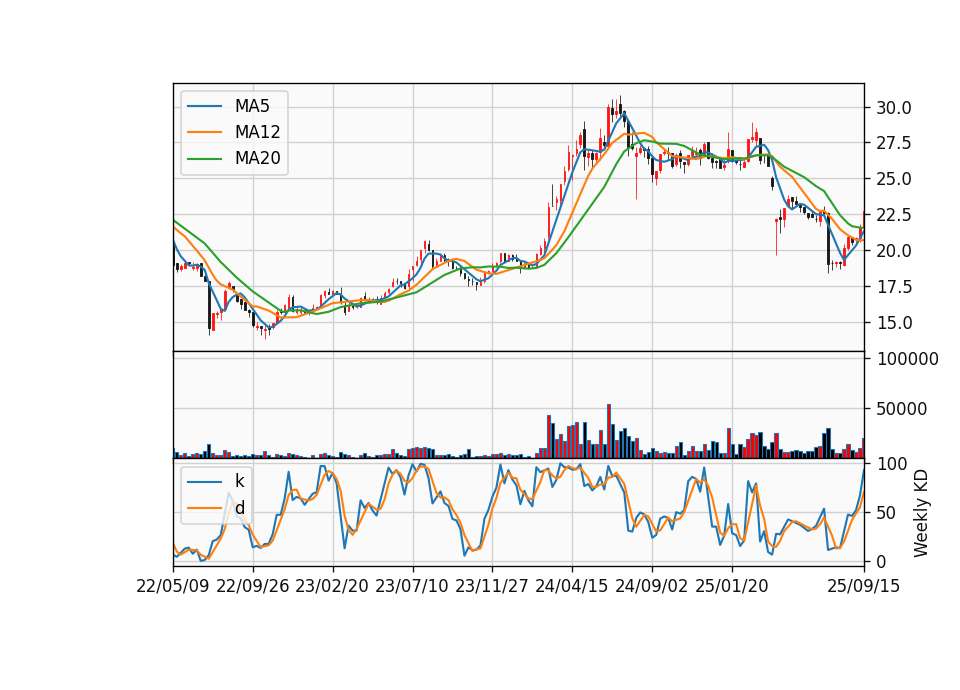Click the 22/09/26 date tick label
This screenshot has width=960, height=690.
tap(253, 586)
